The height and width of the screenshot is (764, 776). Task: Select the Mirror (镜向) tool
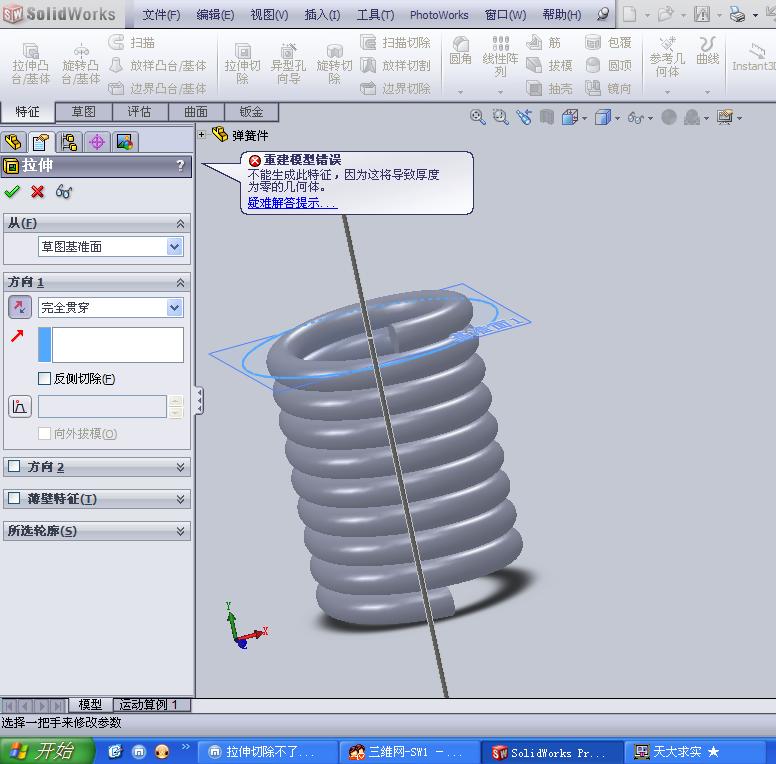pyautogui.click(x=608, y=89)
